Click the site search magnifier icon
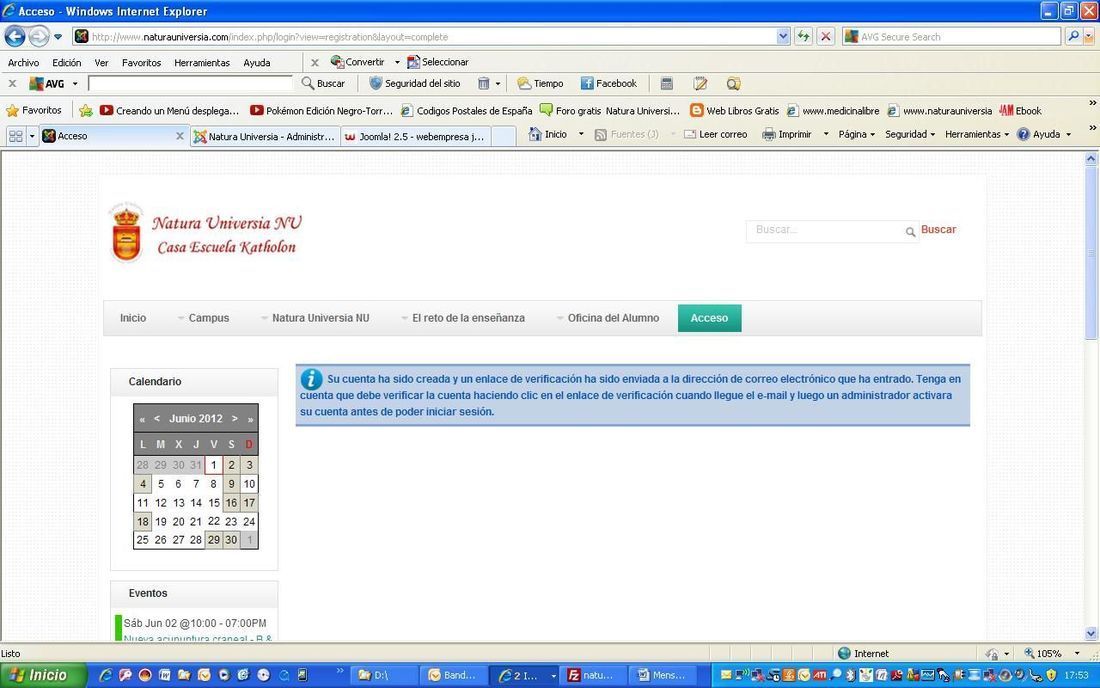Image resolution: width=1100 pixels, height=688 pixels. (x=910, y=231)
